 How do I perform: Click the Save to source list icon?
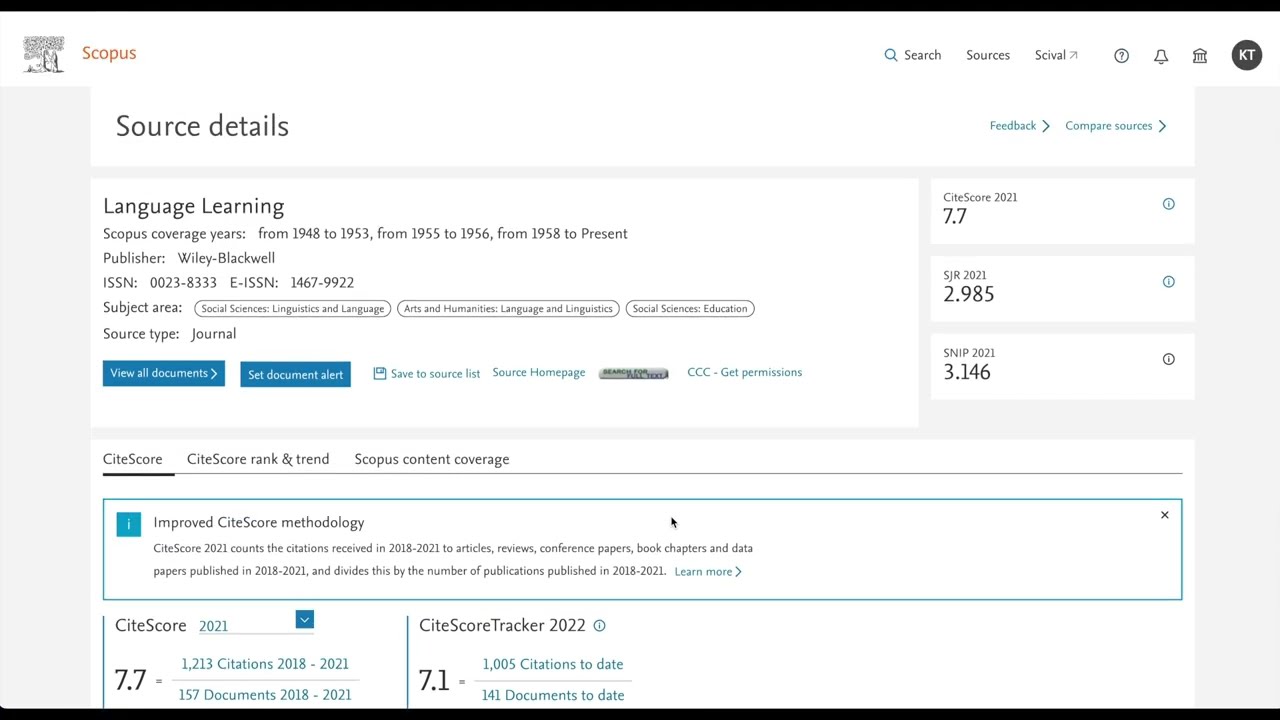(380, 373)
